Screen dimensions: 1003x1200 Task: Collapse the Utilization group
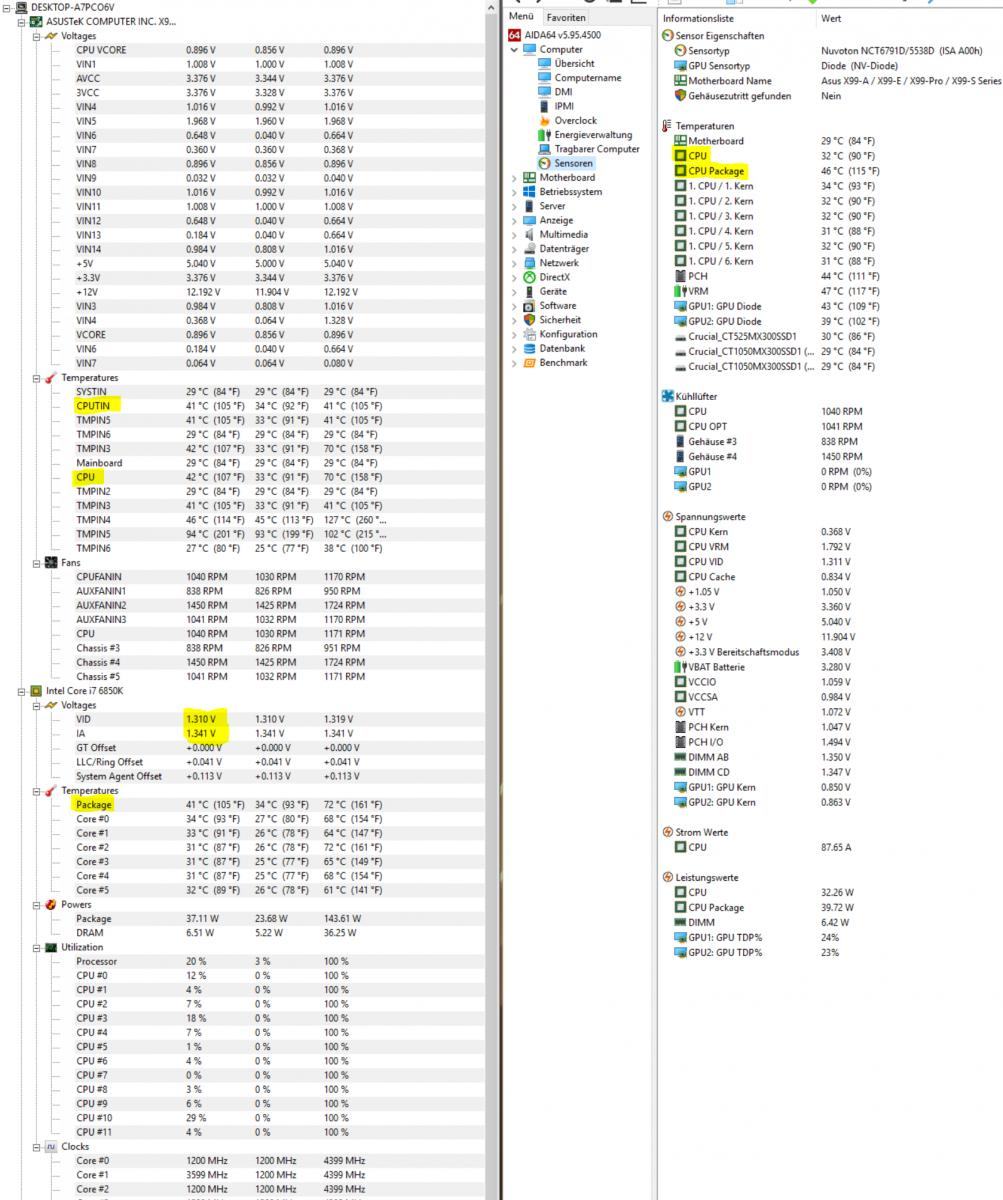coord(37,947)
